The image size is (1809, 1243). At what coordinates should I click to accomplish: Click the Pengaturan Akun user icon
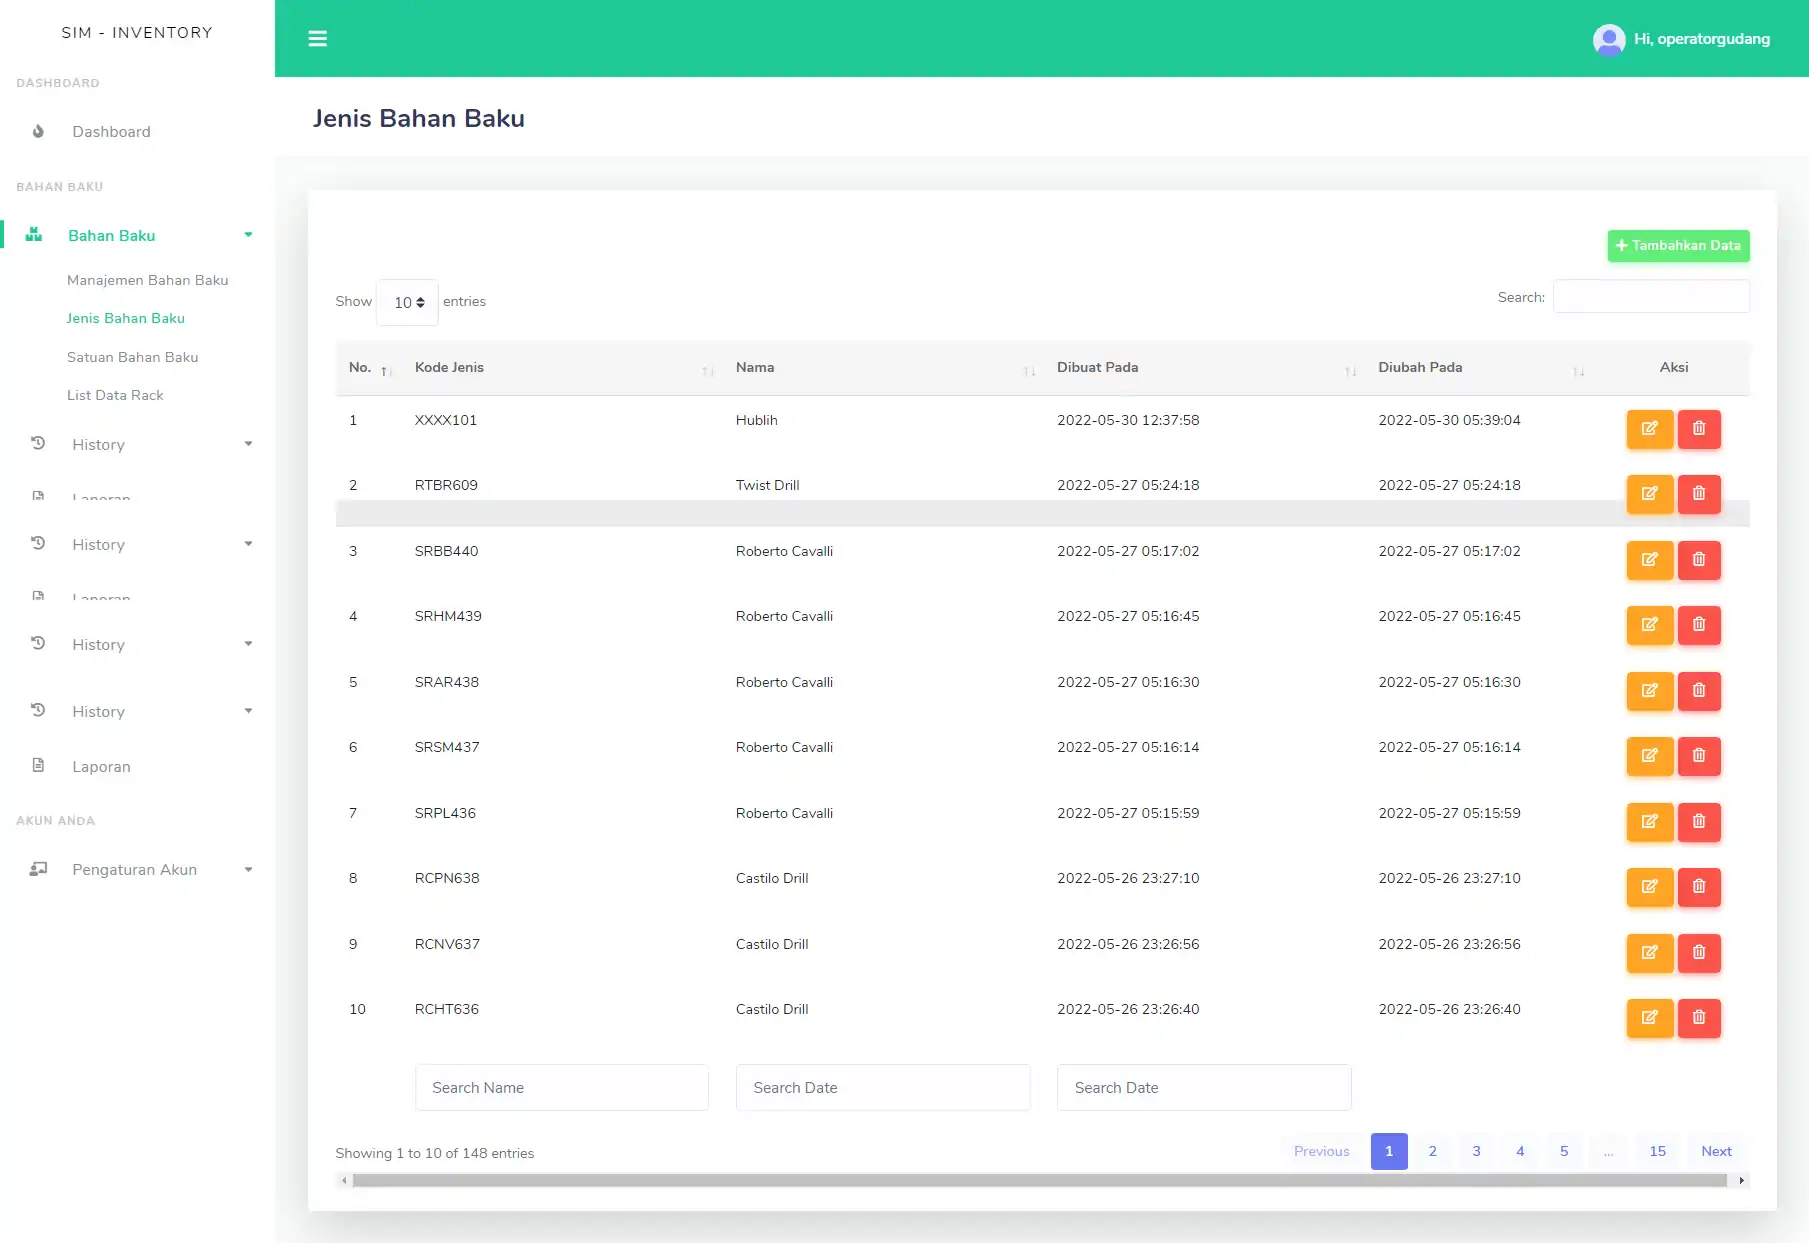click(38, 869)
